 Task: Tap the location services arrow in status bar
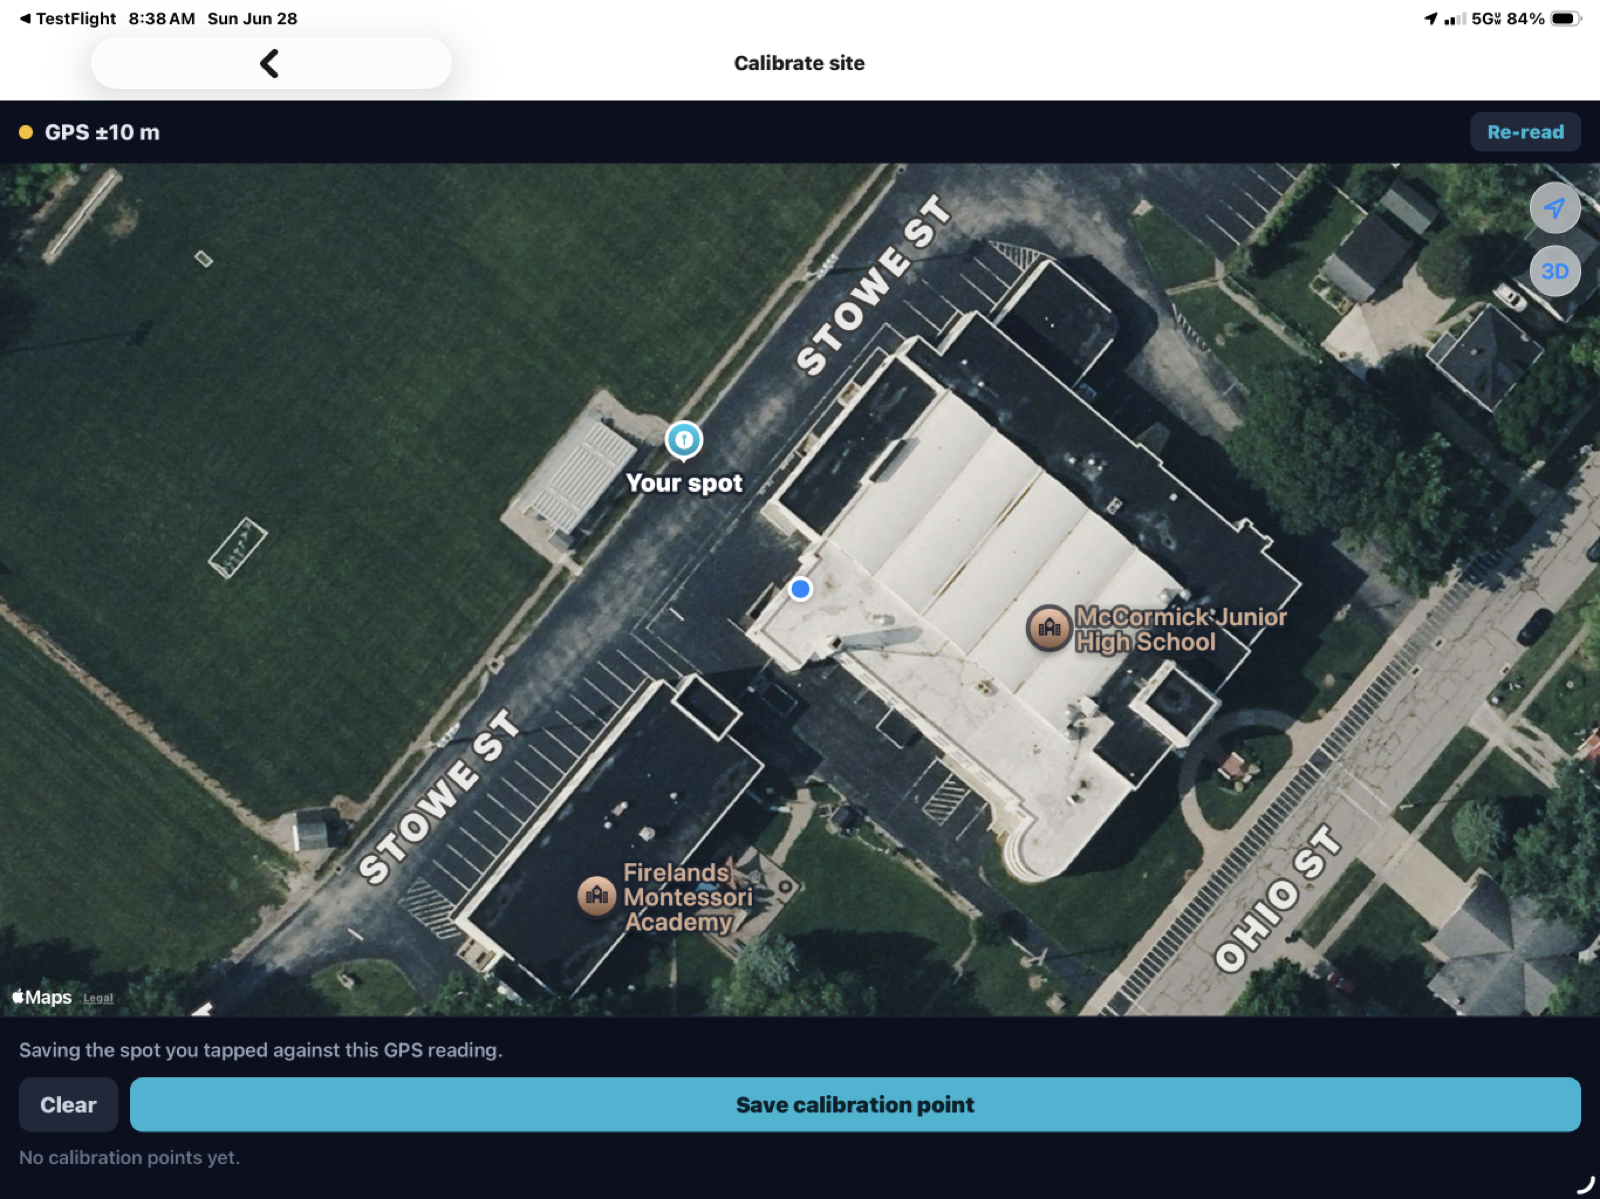click(1431, 18)
